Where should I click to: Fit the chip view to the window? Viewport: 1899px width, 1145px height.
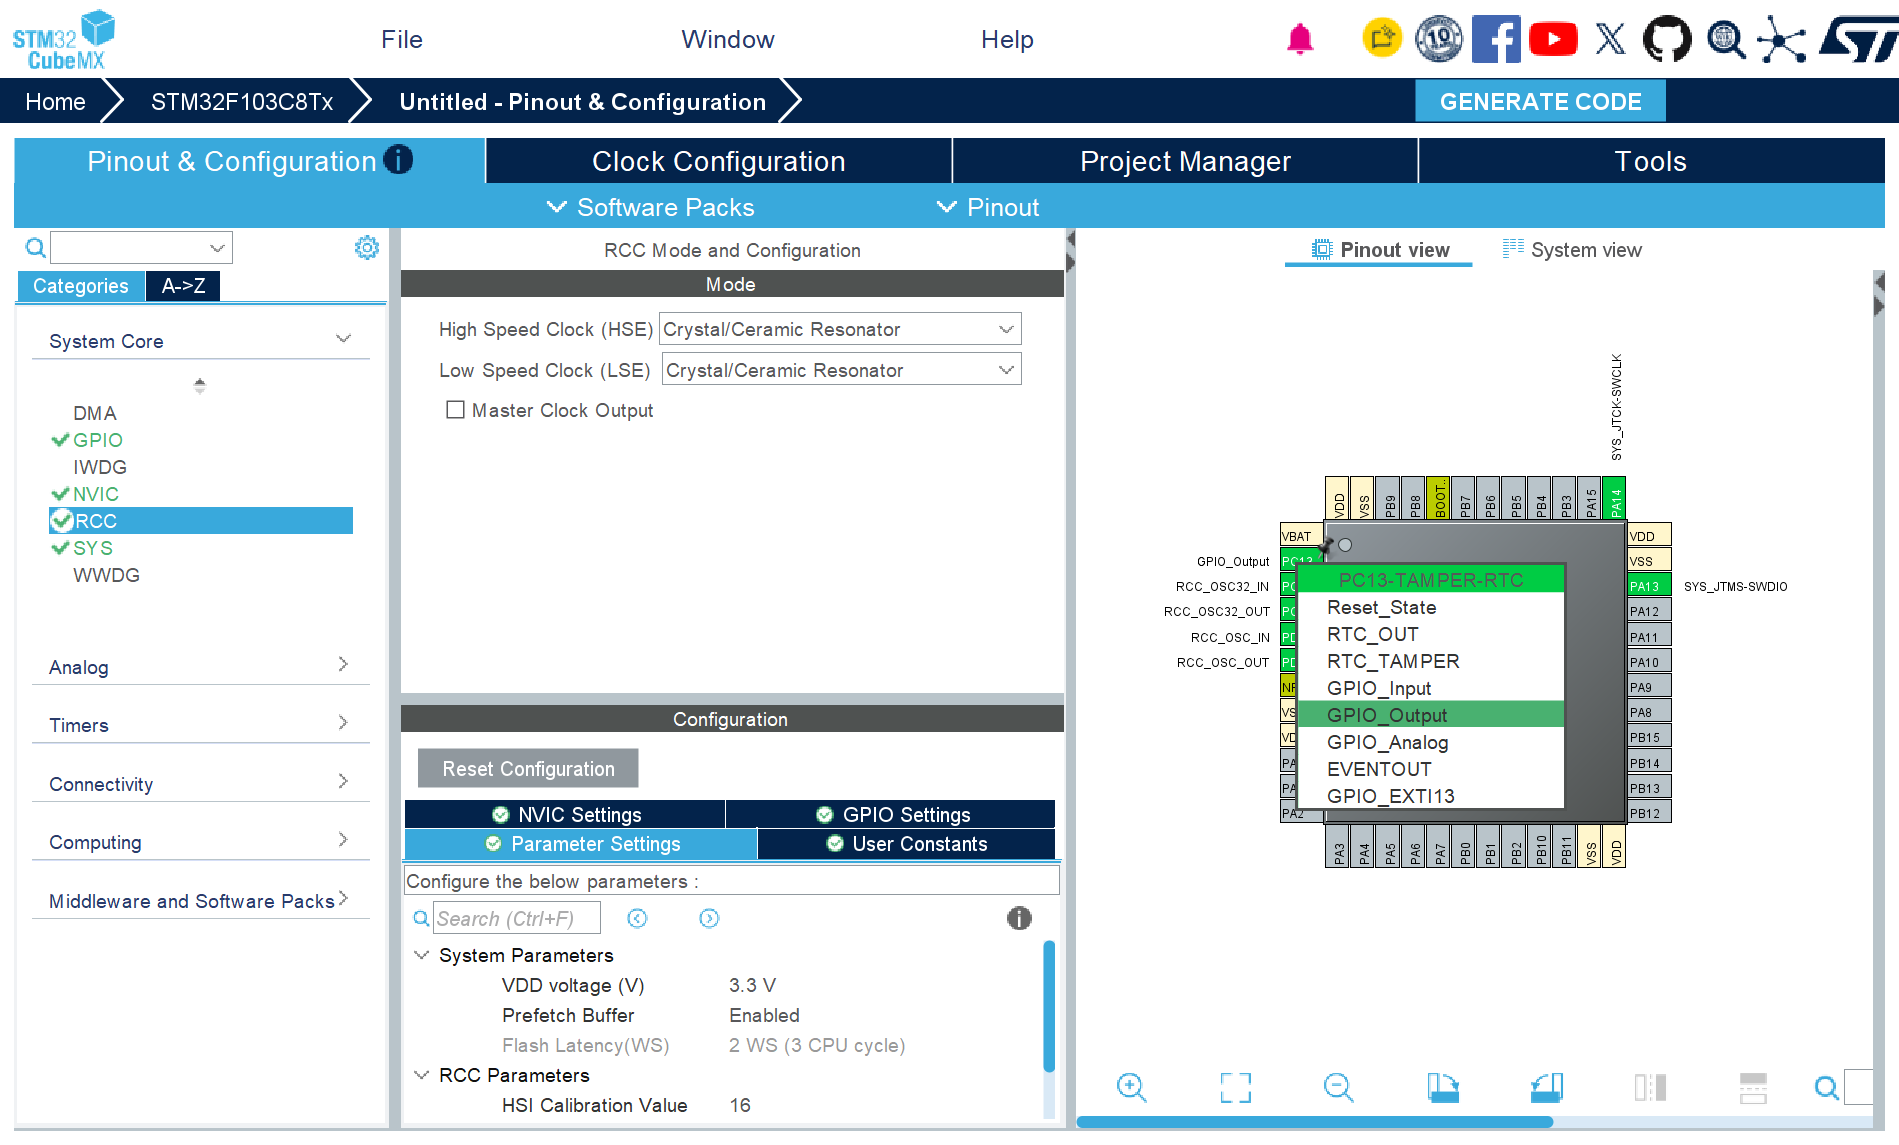1235,1087
